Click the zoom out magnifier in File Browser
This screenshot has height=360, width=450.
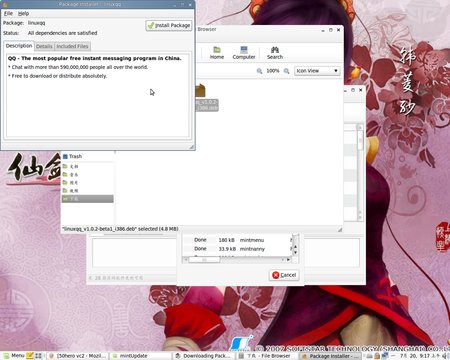click(259, 71)
